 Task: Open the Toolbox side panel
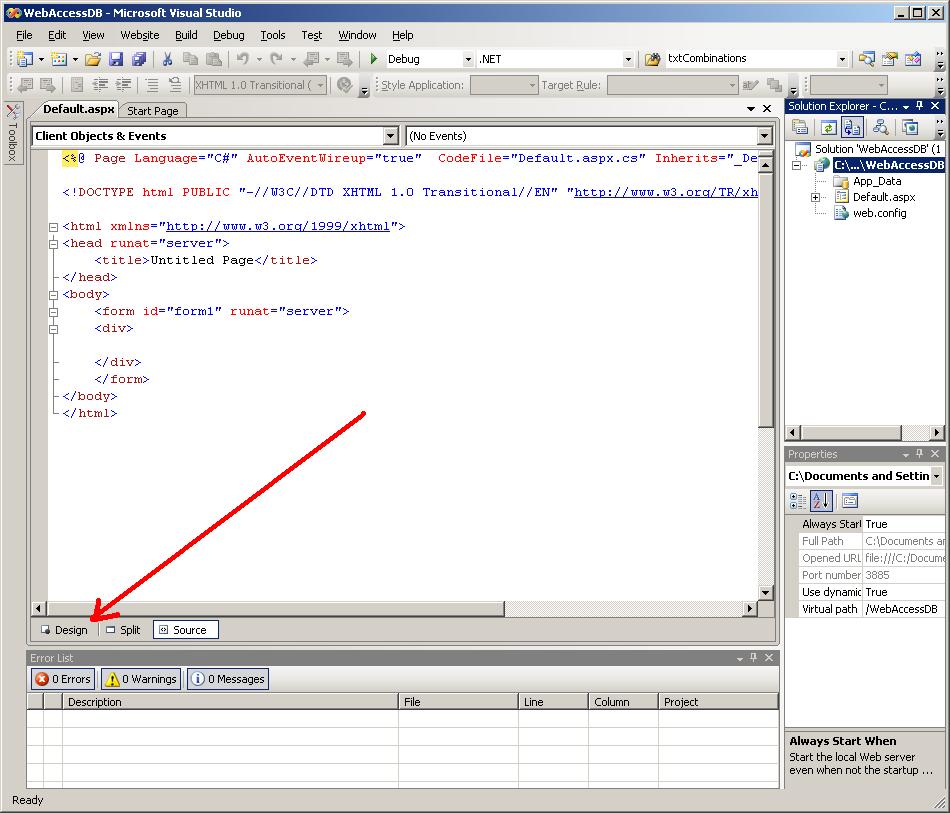click(x=12, y=132)
